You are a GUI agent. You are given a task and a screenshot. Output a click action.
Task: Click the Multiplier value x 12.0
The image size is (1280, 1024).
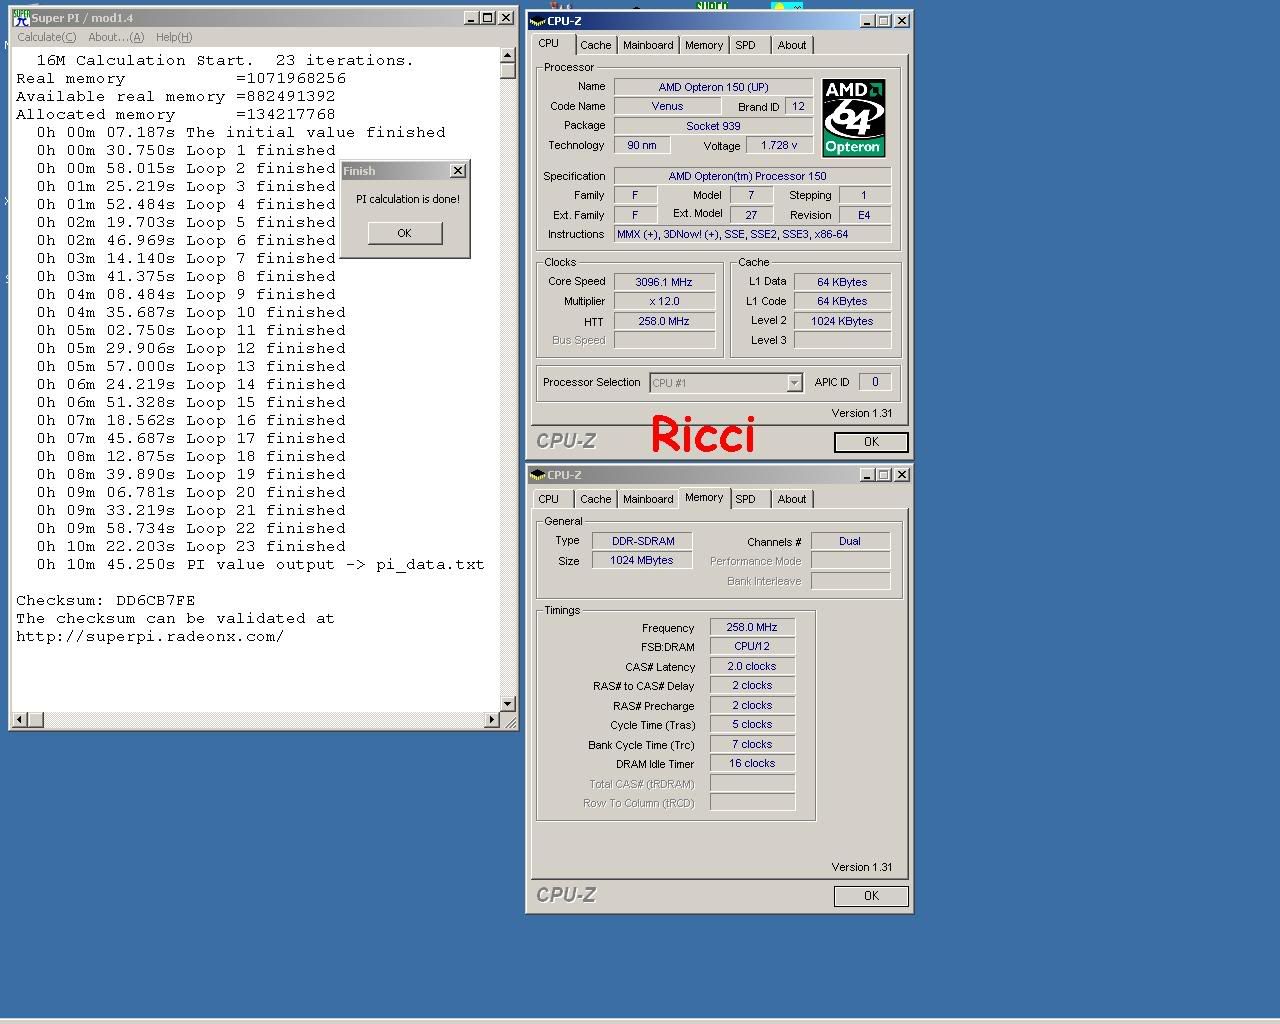click(x=664, y=301)
